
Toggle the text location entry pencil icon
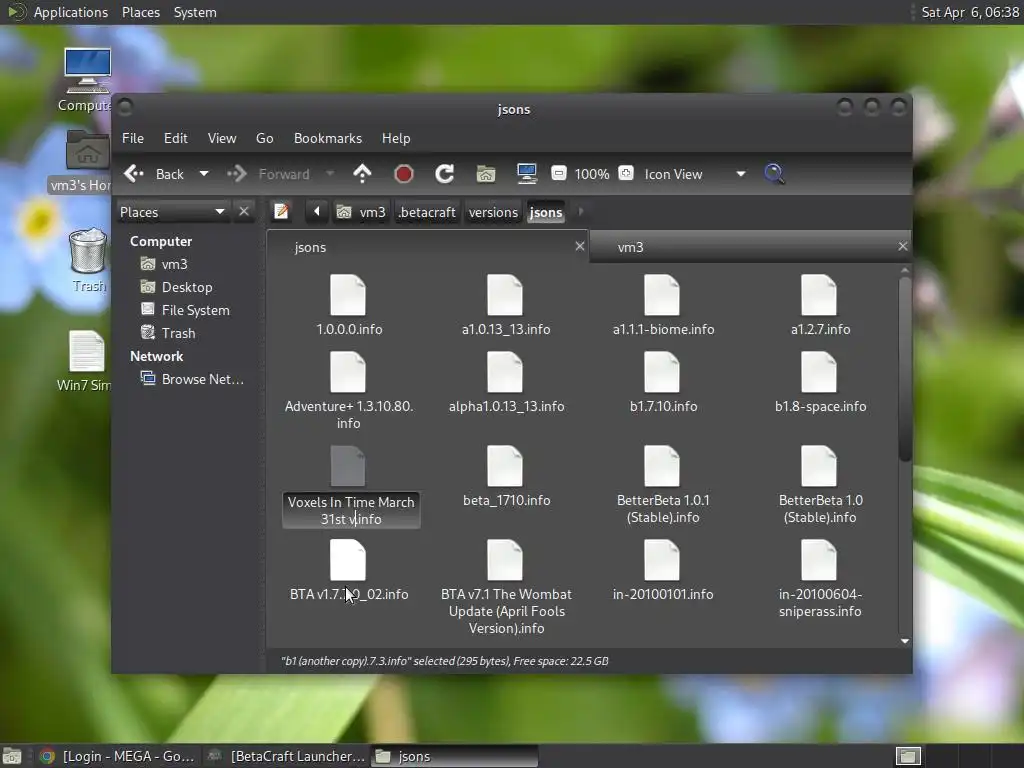coord(281,212)
